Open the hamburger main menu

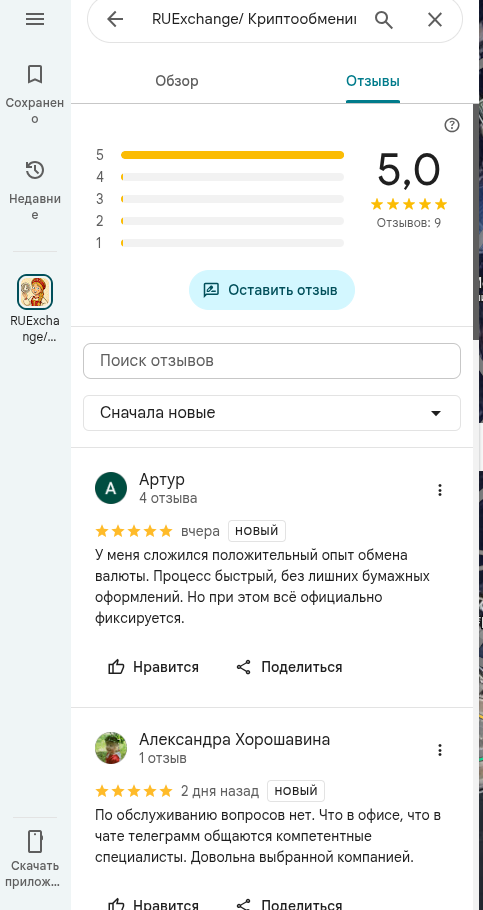[x=35, y=19]
